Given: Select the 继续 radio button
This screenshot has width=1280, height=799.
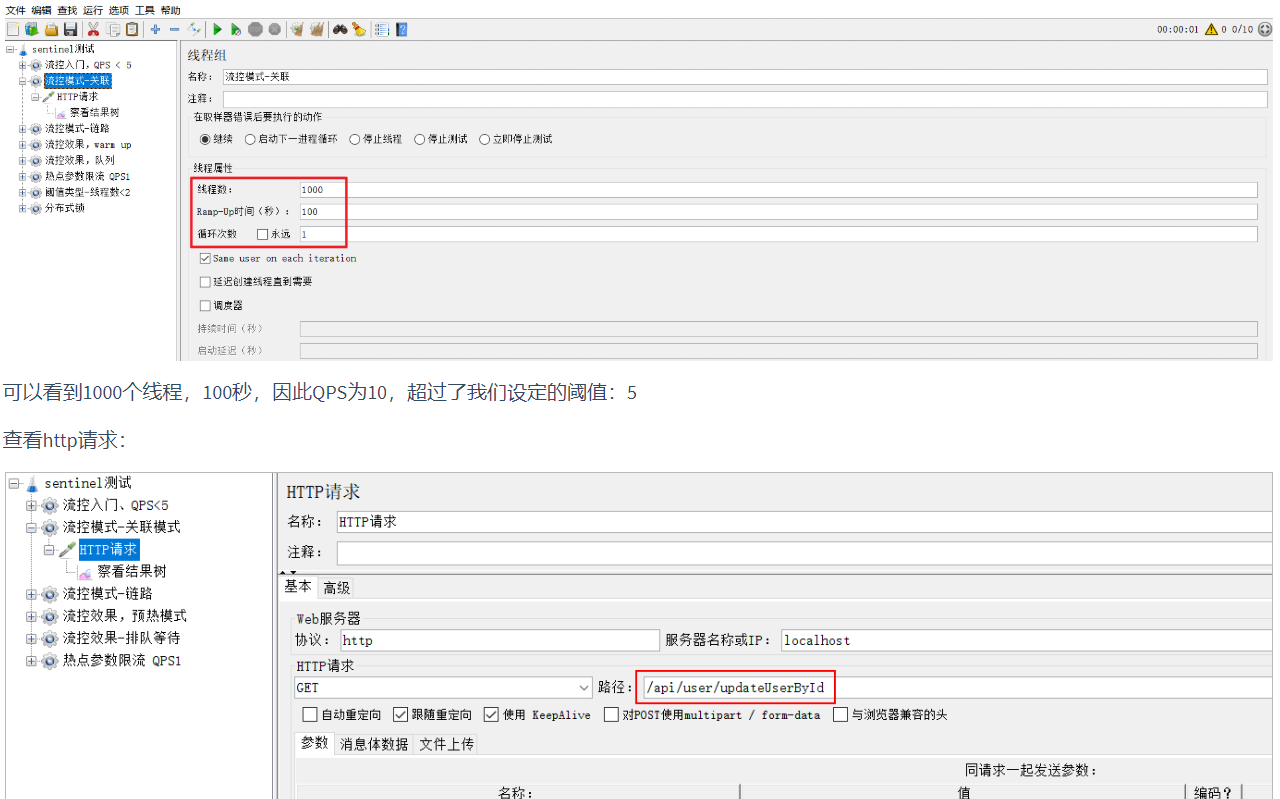Looking at the screenshot, I should coord(206,139).
